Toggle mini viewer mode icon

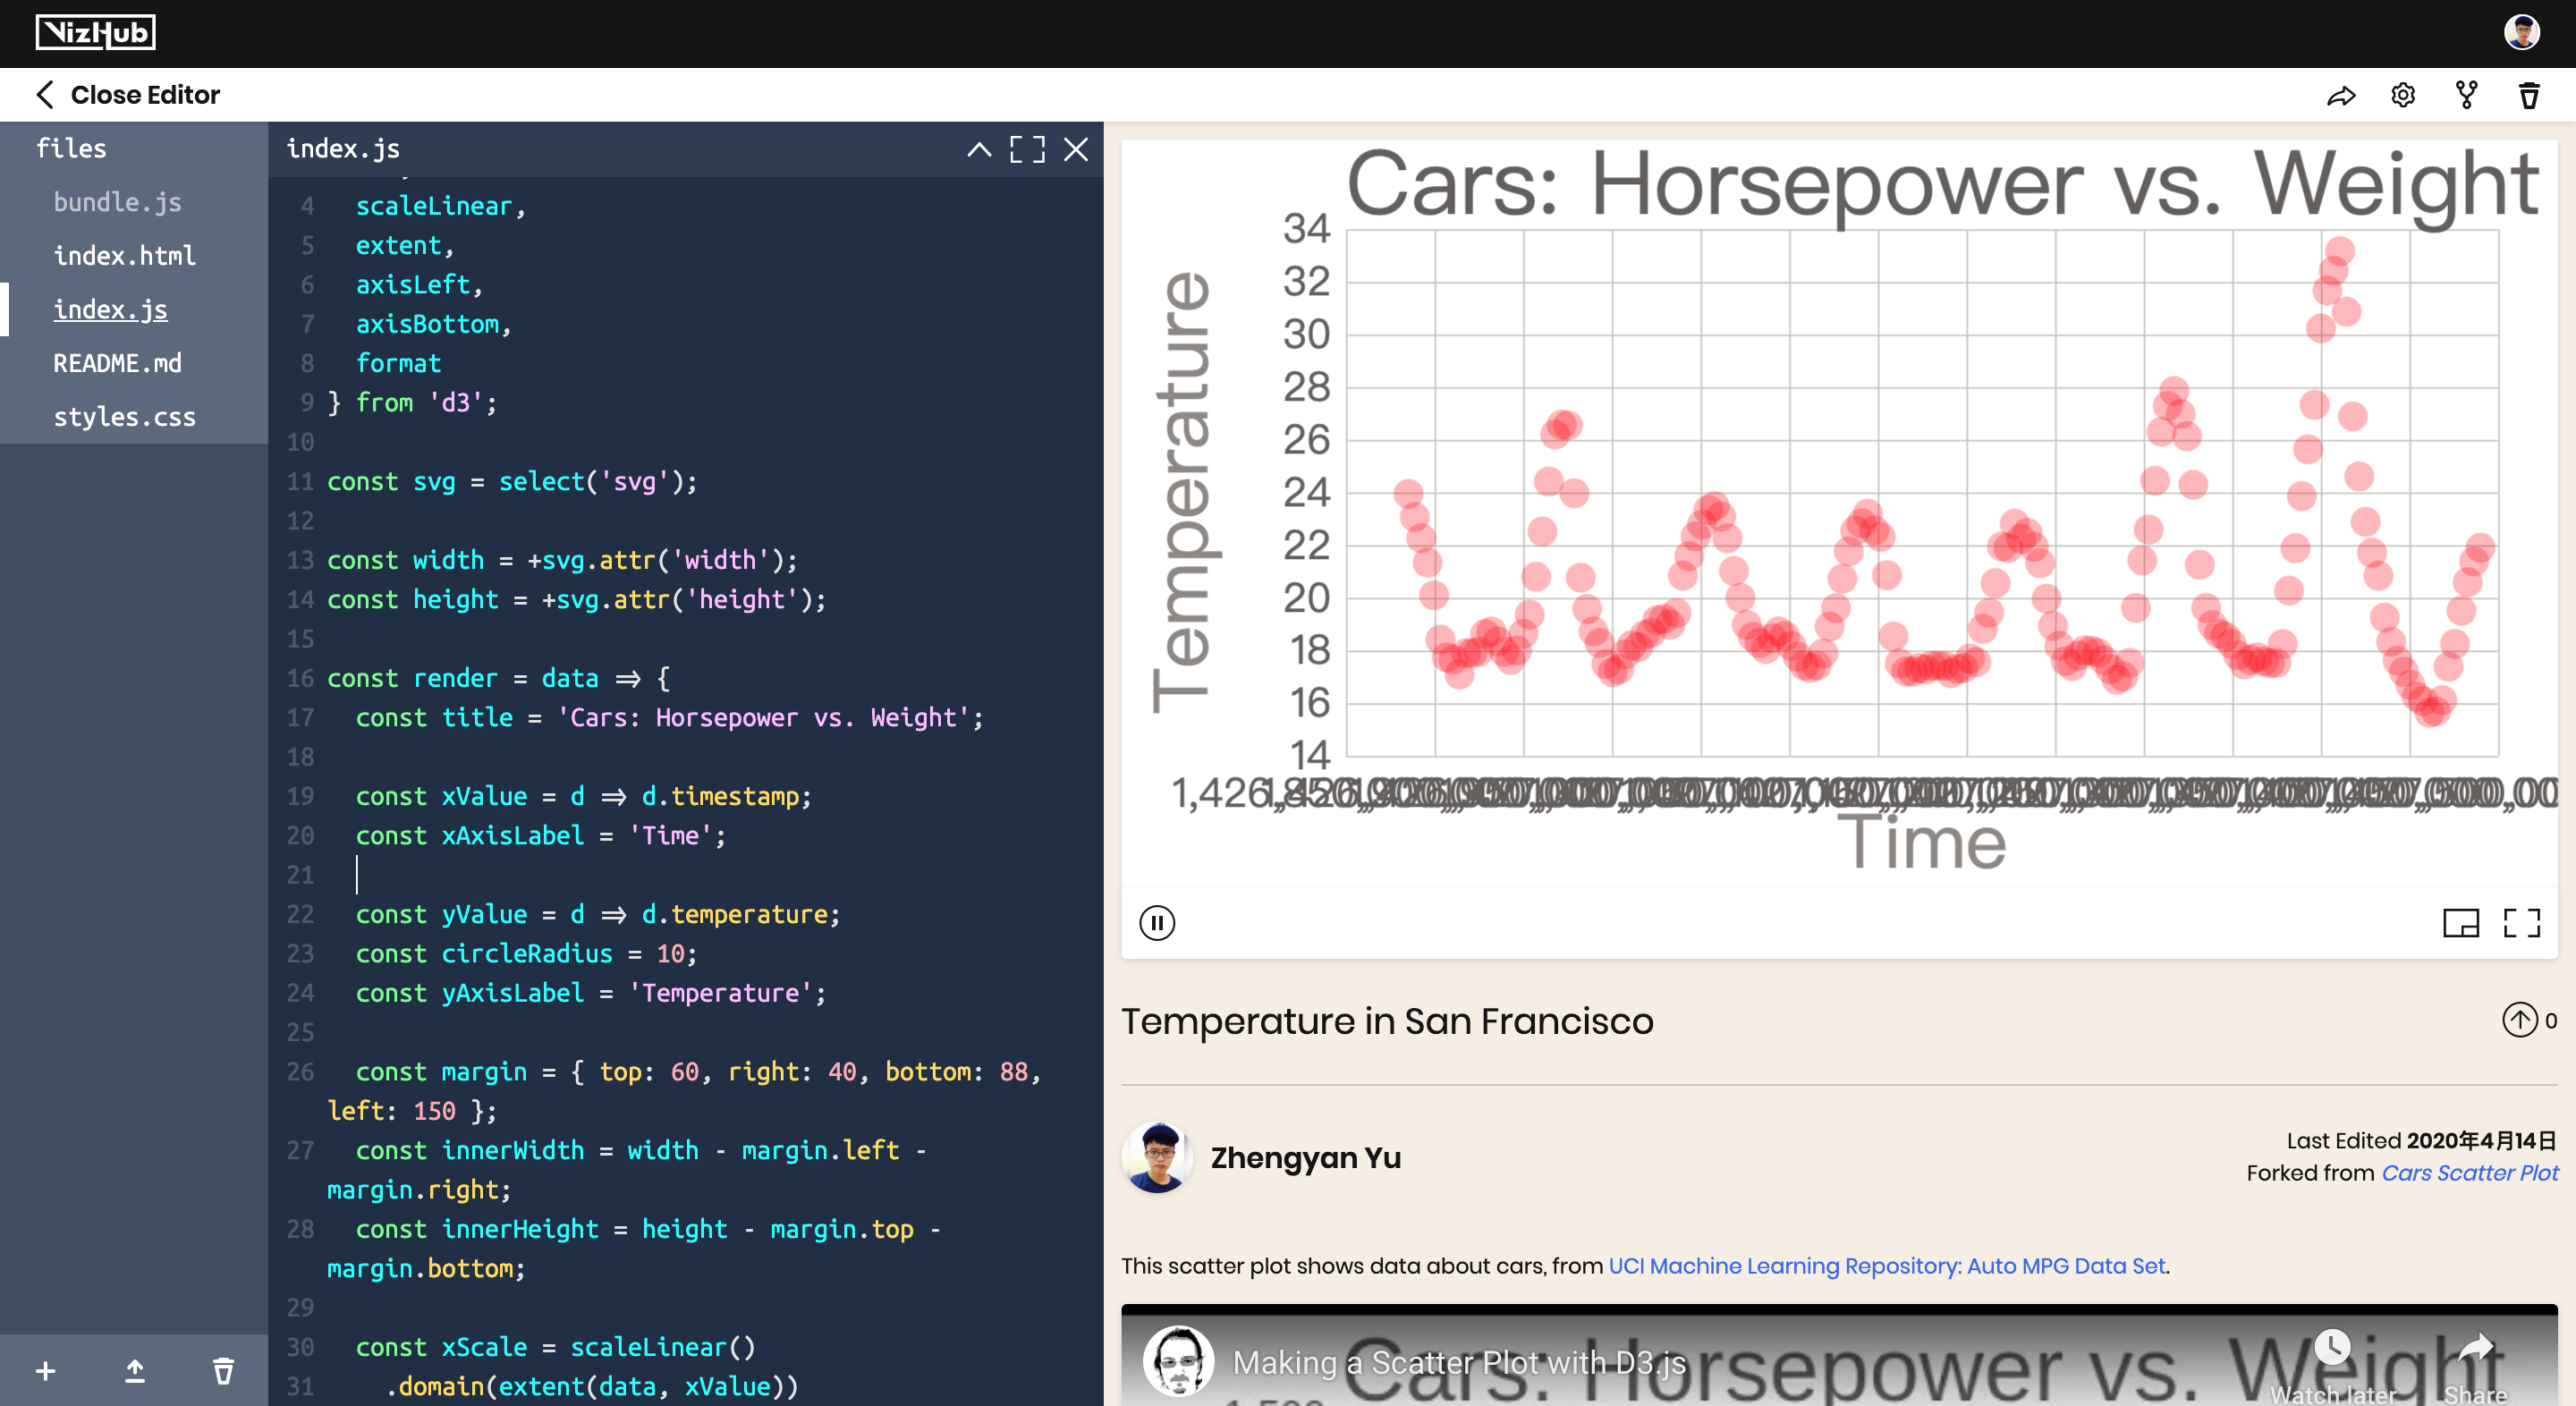[x=2460, y=922]
